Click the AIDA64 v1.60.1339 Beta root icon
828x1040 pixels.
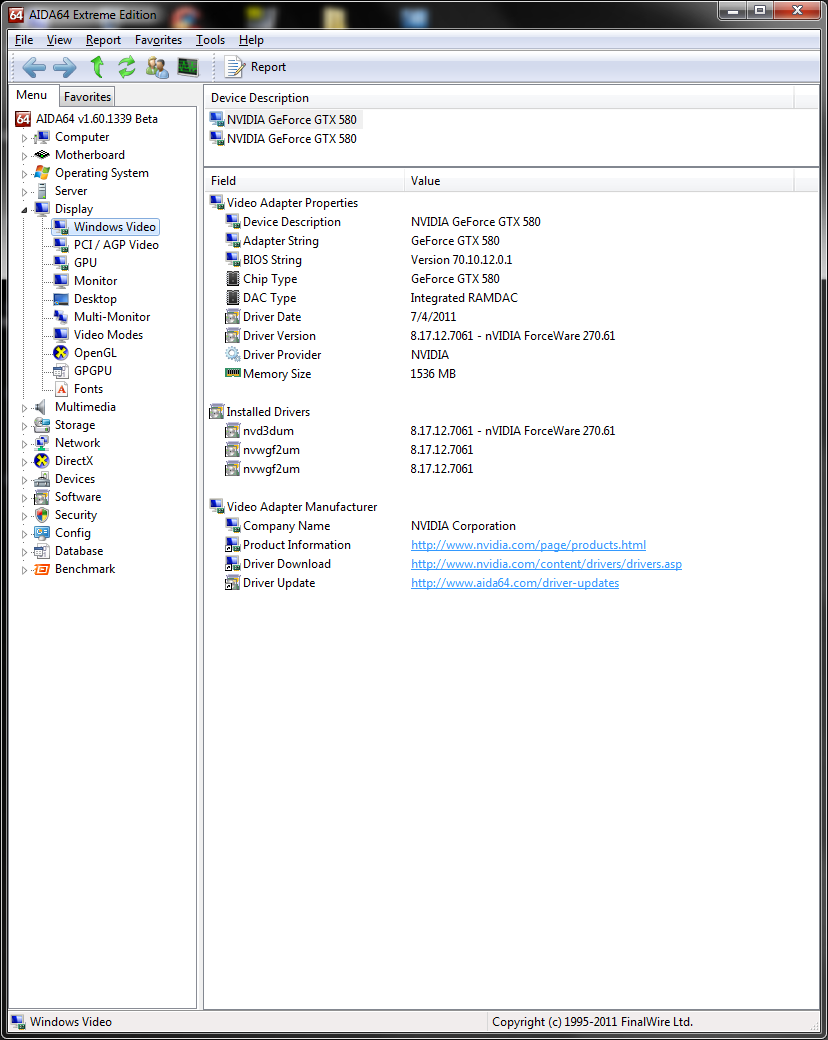pyautogui.click(x=23, y=119)
